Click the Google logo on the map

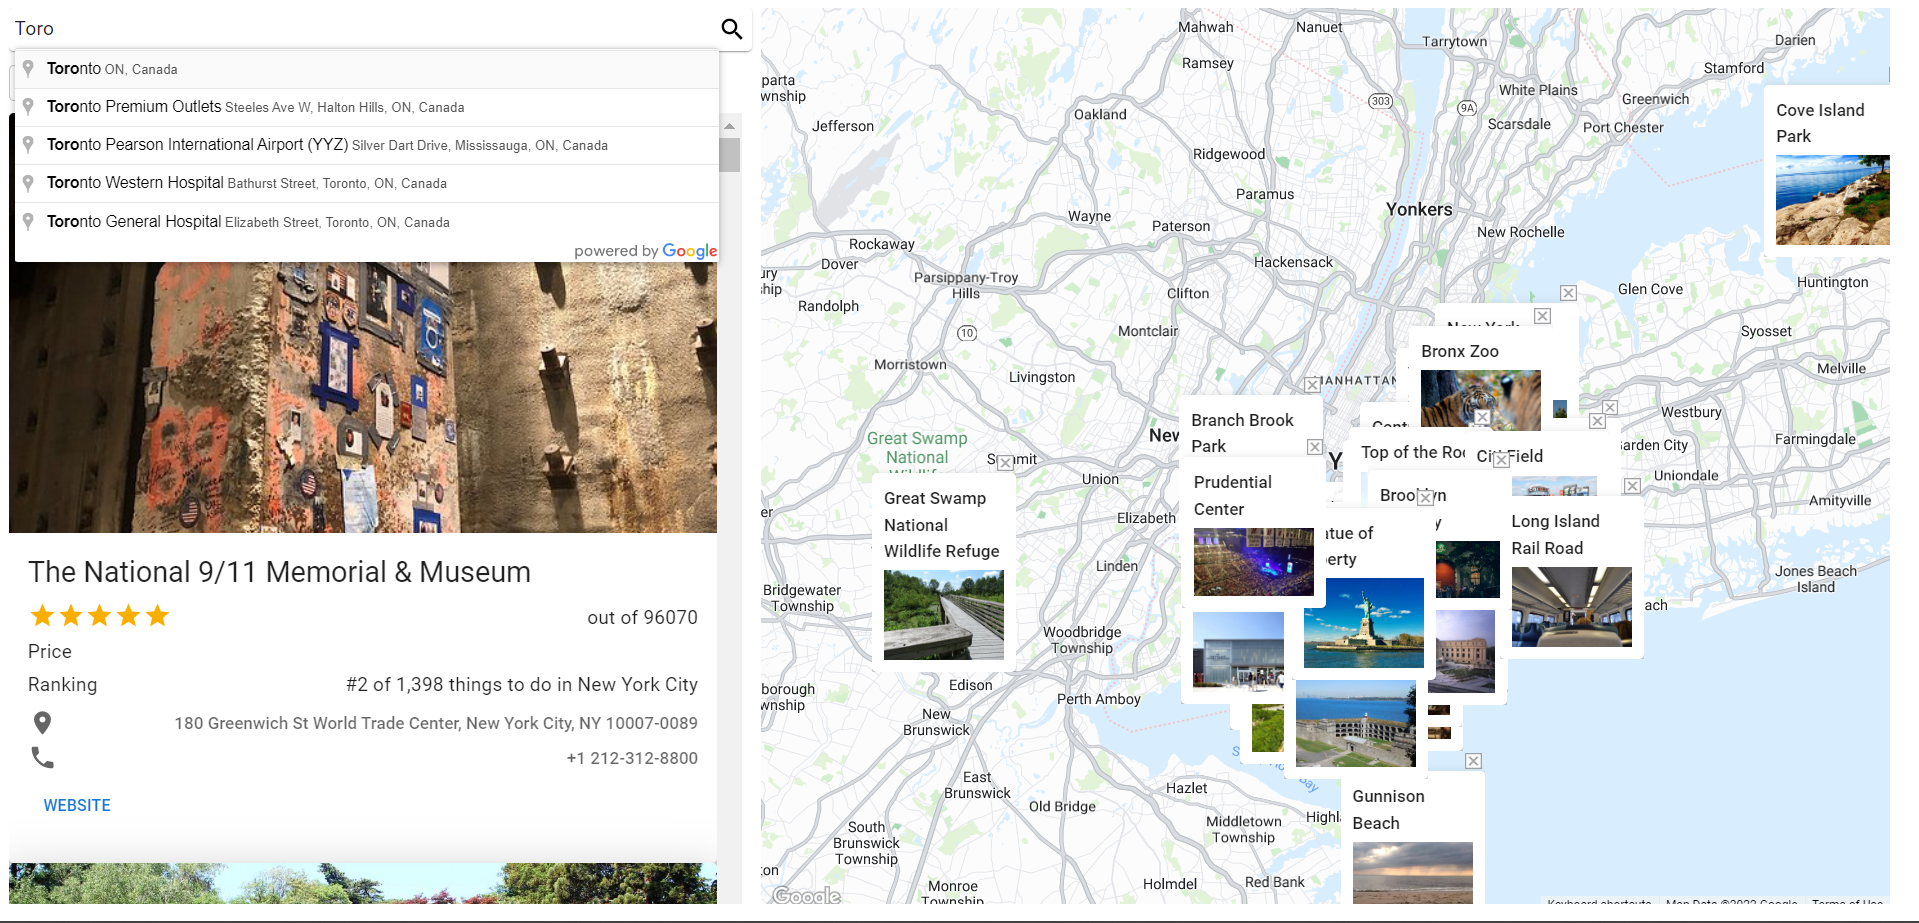807,895
